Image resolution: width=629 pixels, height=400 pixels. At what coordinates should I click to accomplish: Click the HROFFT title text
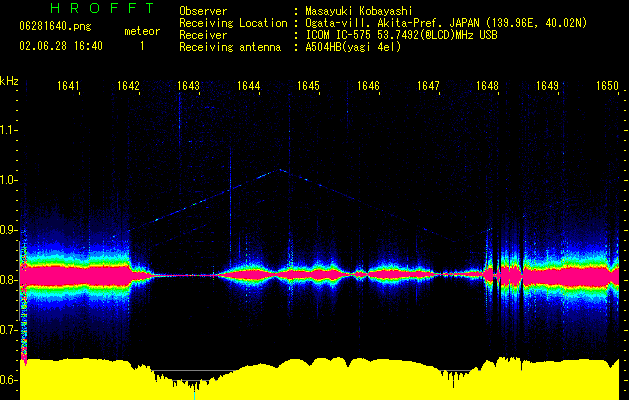[103, 8]
